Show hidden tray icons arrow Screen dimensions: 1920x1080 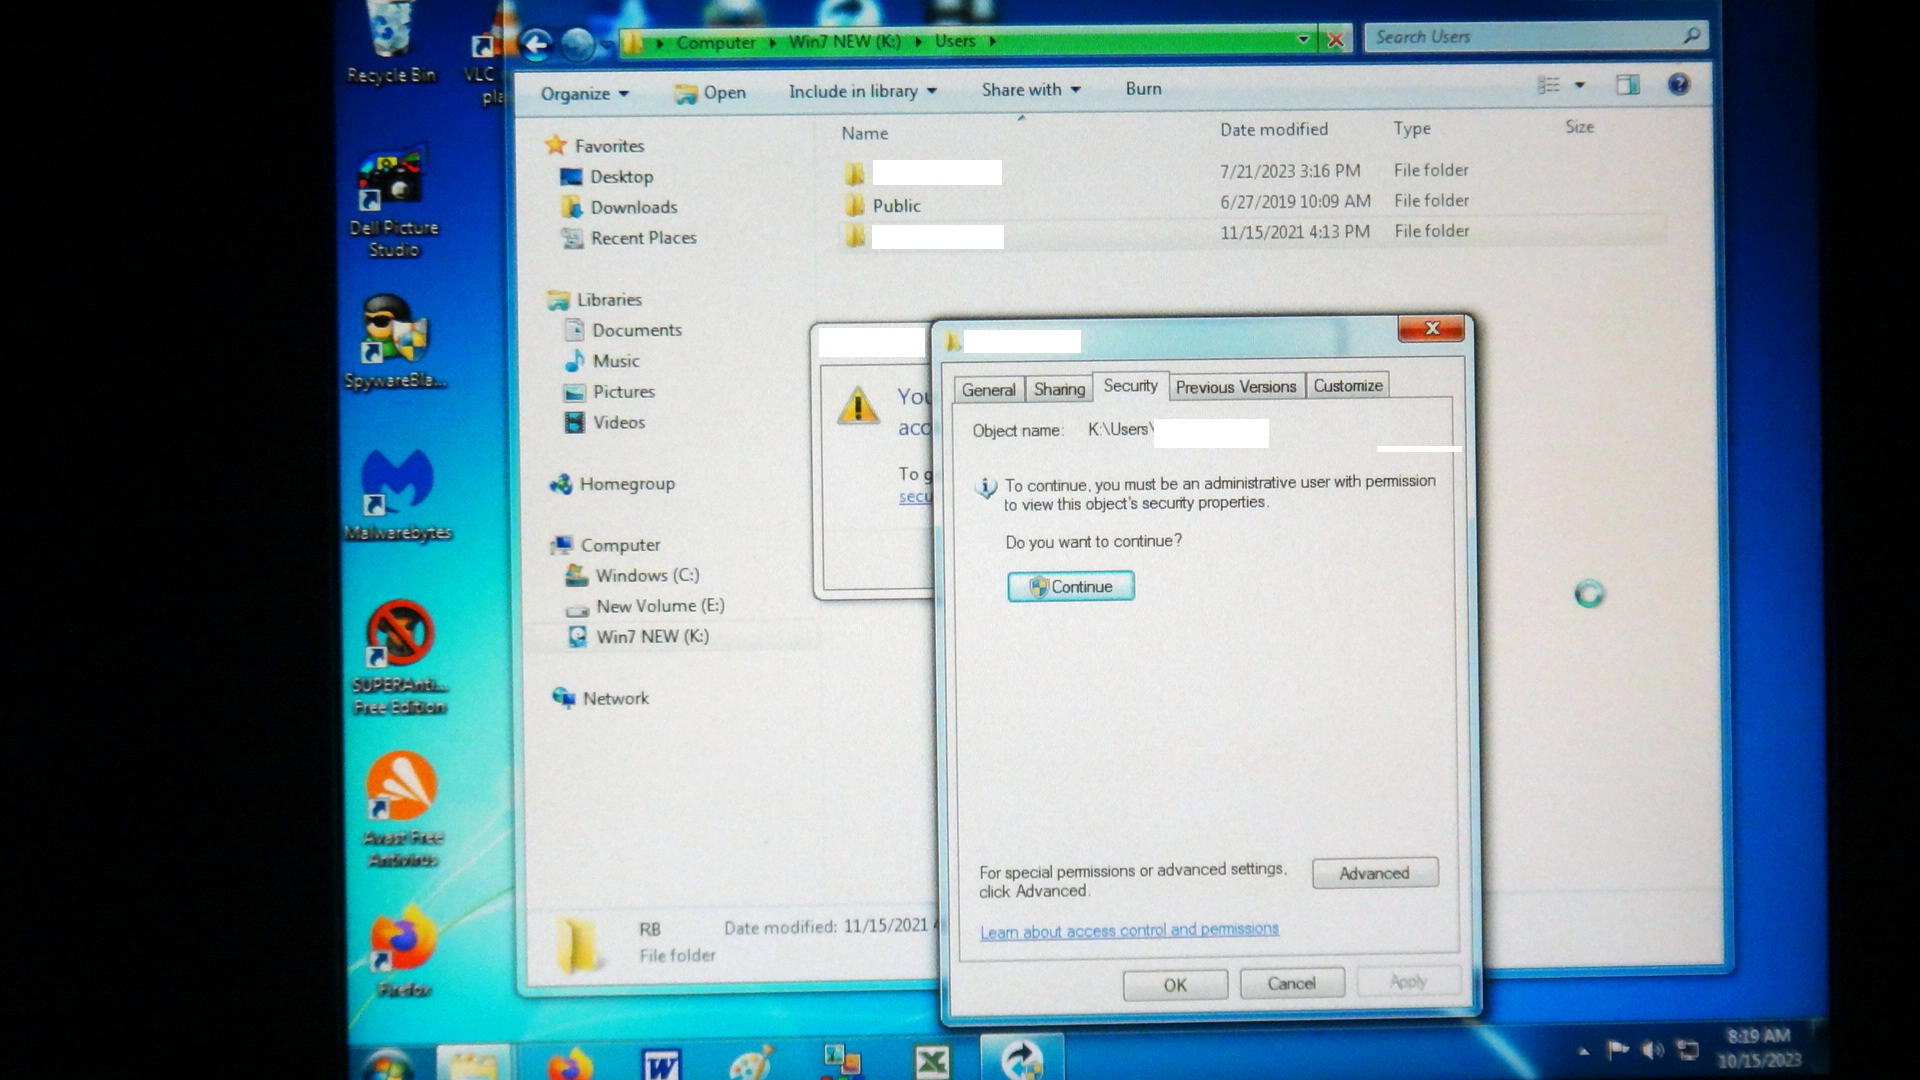1583,1050
